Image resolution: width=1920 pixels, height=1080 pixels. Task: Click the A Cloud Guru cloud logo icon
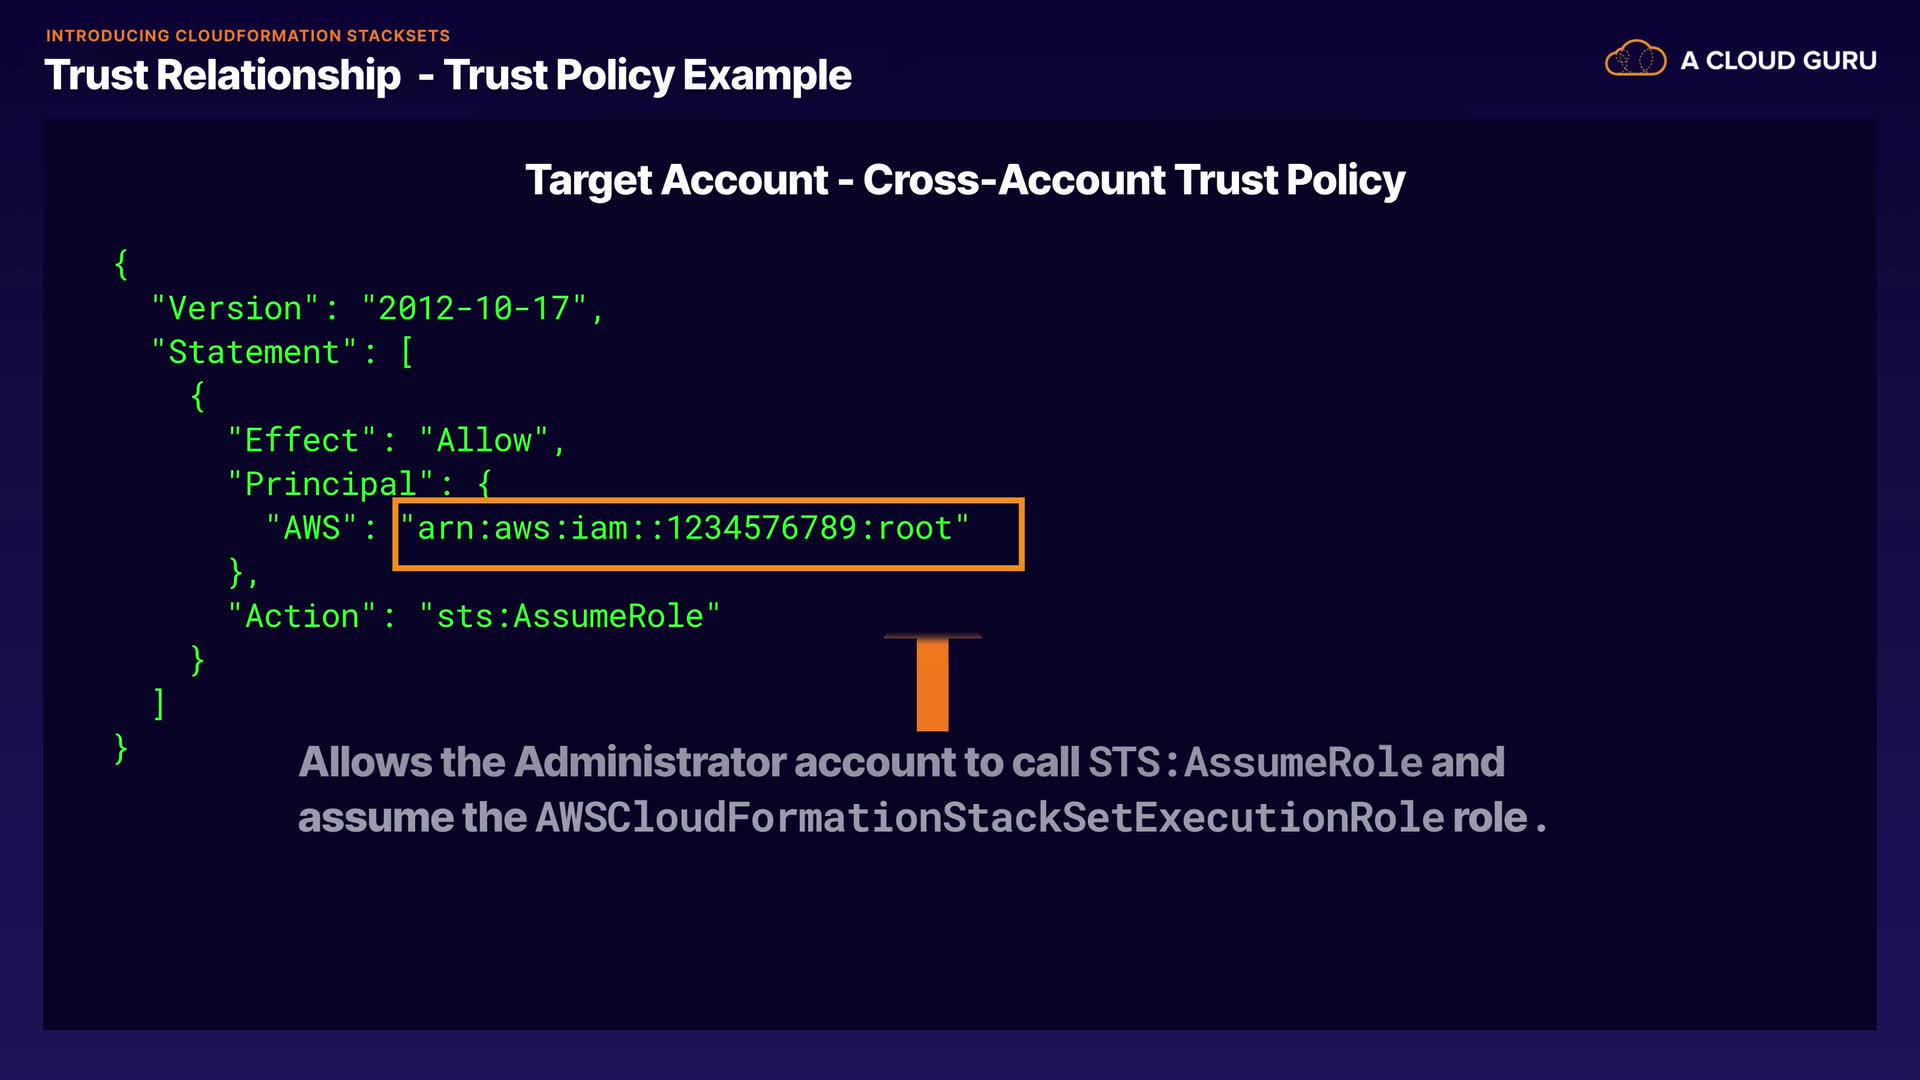[1635, 59]
